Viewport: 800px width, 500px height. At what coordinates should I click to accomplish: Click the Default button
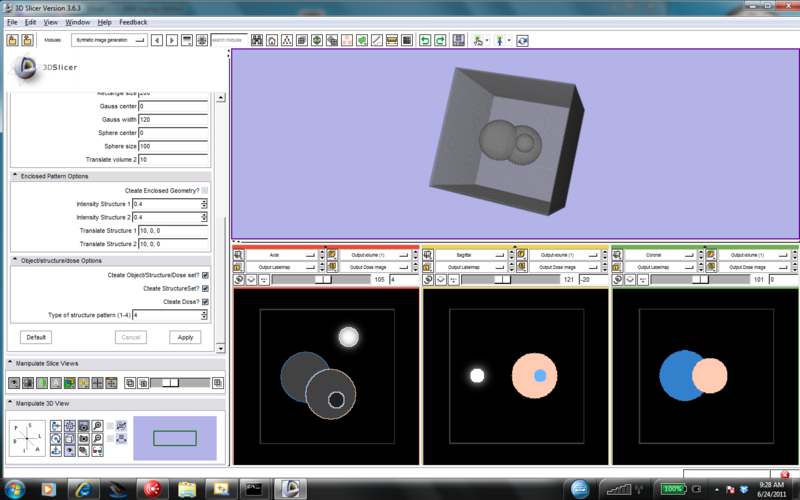36,337
